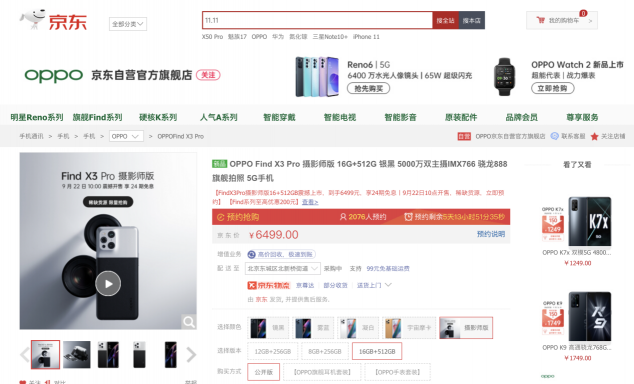The width and height of the screenshot is (634, 384).
Task: Open the 原装配件 menu
Action: pyautogui.click(x=461, y=117)
